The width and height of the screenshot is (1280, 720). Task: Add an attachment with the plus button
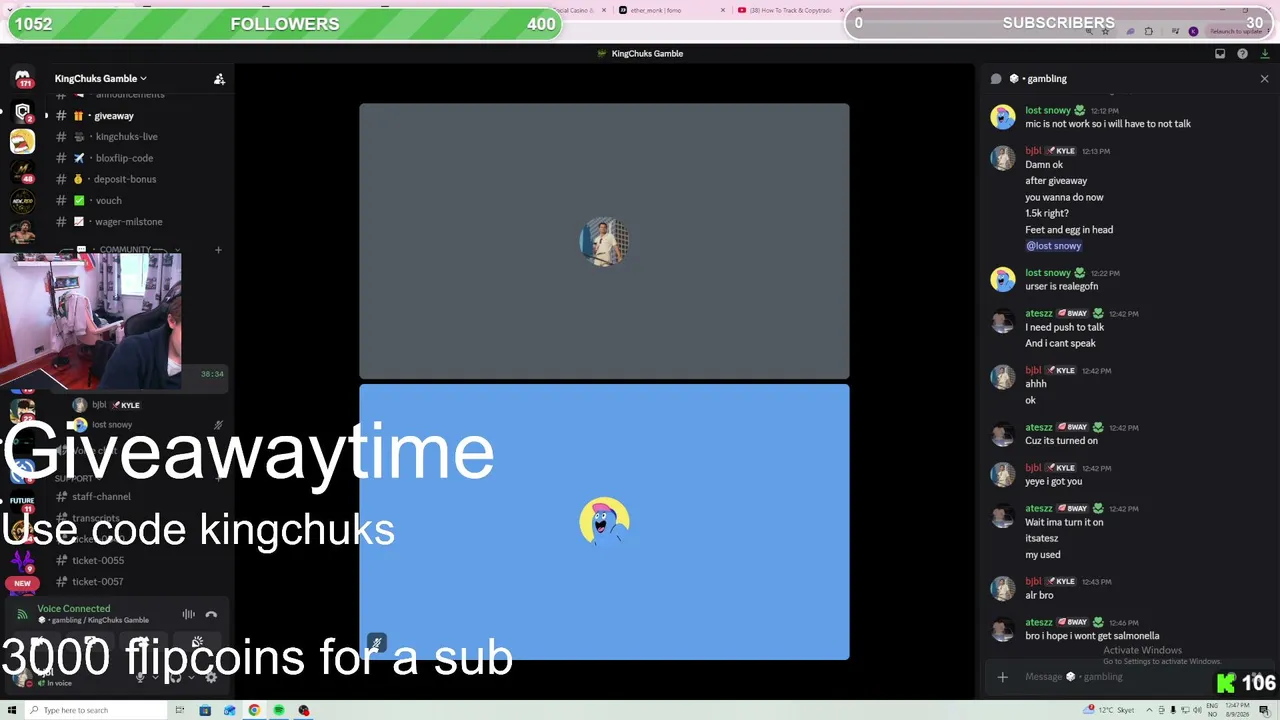click(x=1002, y=677)
